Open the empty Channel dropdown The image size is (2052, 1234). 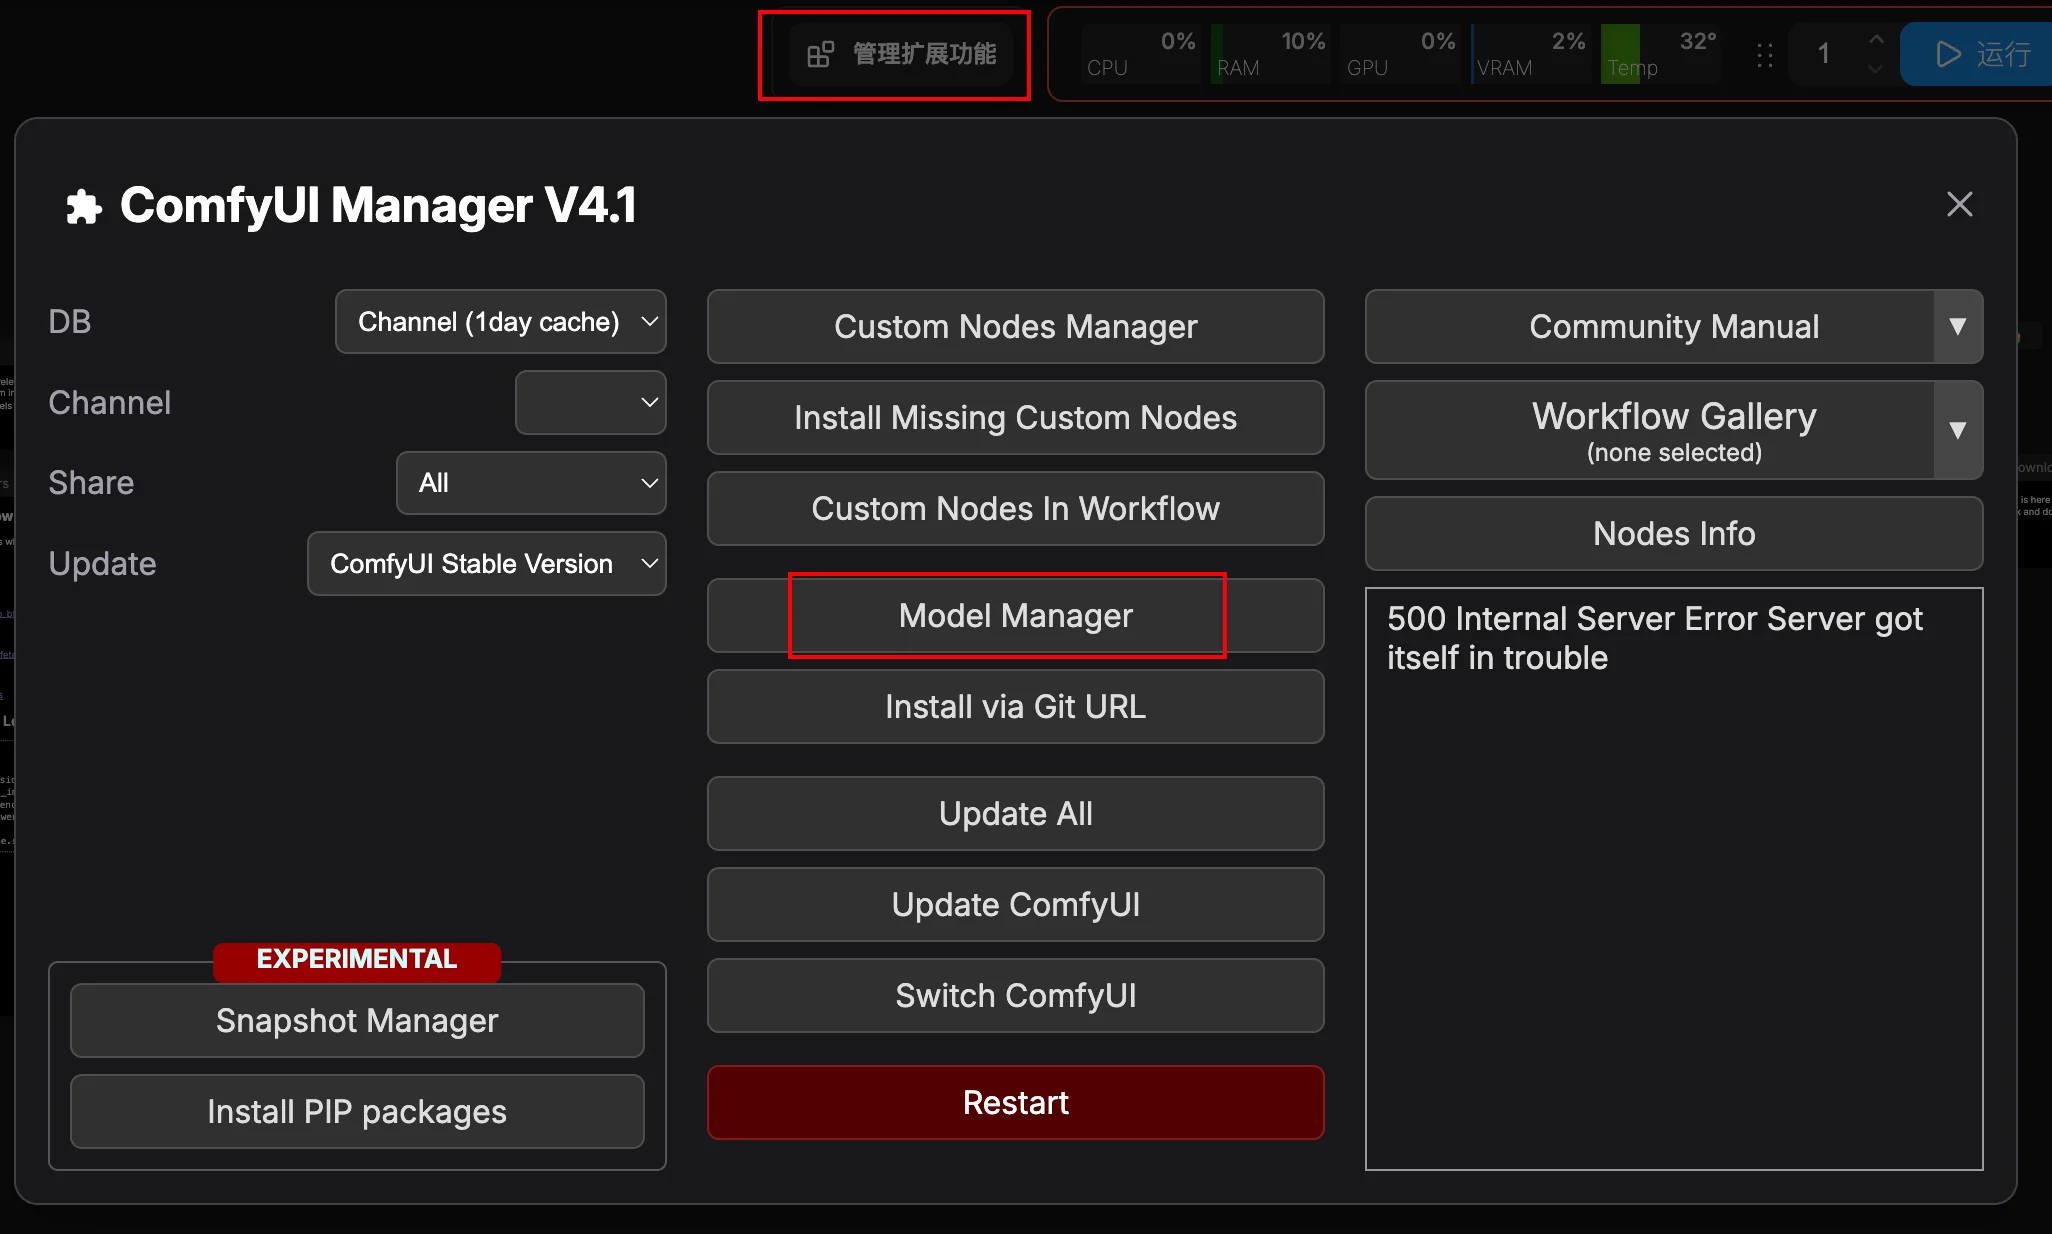[591, 402]
